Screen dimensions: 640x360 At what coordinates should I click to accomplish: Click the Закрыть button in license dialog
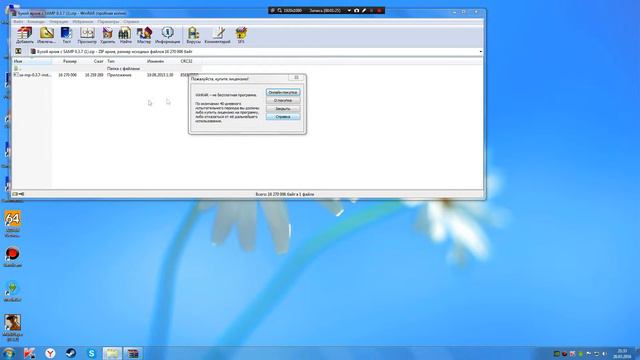pyautogui.click(x=283, y=109)
